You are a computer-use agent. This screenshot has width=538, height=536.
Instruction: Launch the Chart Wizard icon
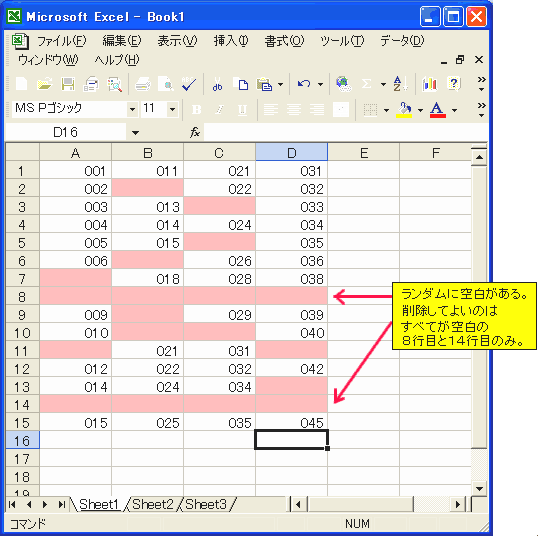[430, 84]
